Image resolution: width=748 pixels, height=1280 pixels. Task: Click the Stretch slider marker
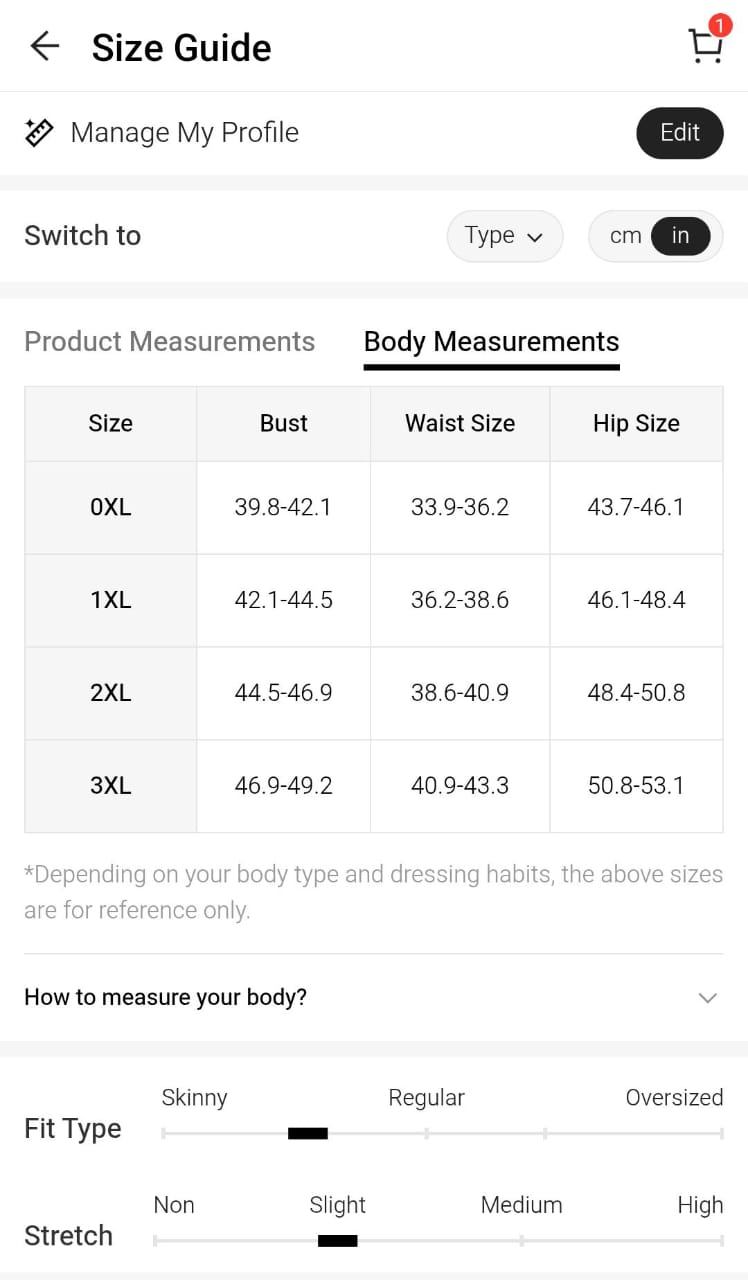click(337, 1241)
